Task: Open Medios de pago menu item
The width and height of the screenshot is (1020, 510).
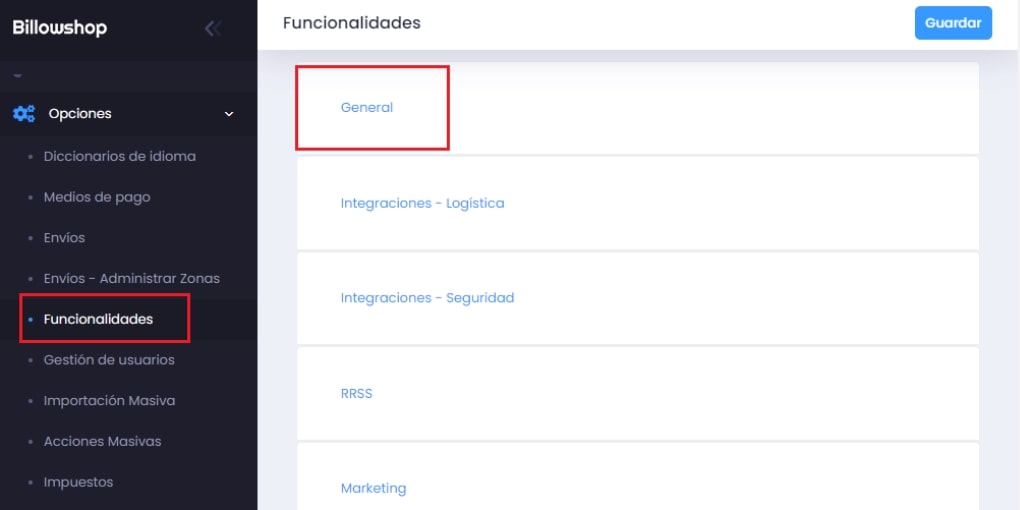Action: pyautogui.click(x=97, y=197)
